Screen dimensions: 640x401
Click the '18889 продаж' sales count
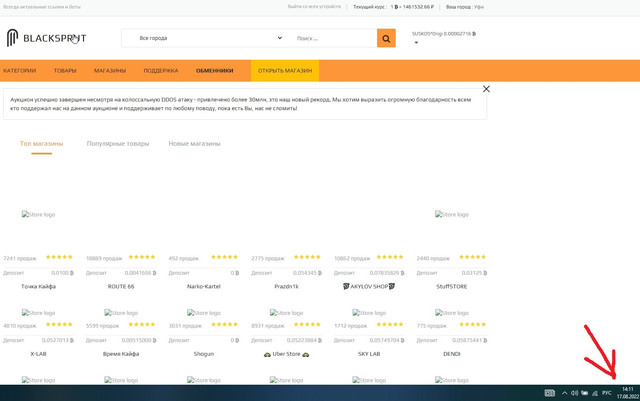pos(104,258)
